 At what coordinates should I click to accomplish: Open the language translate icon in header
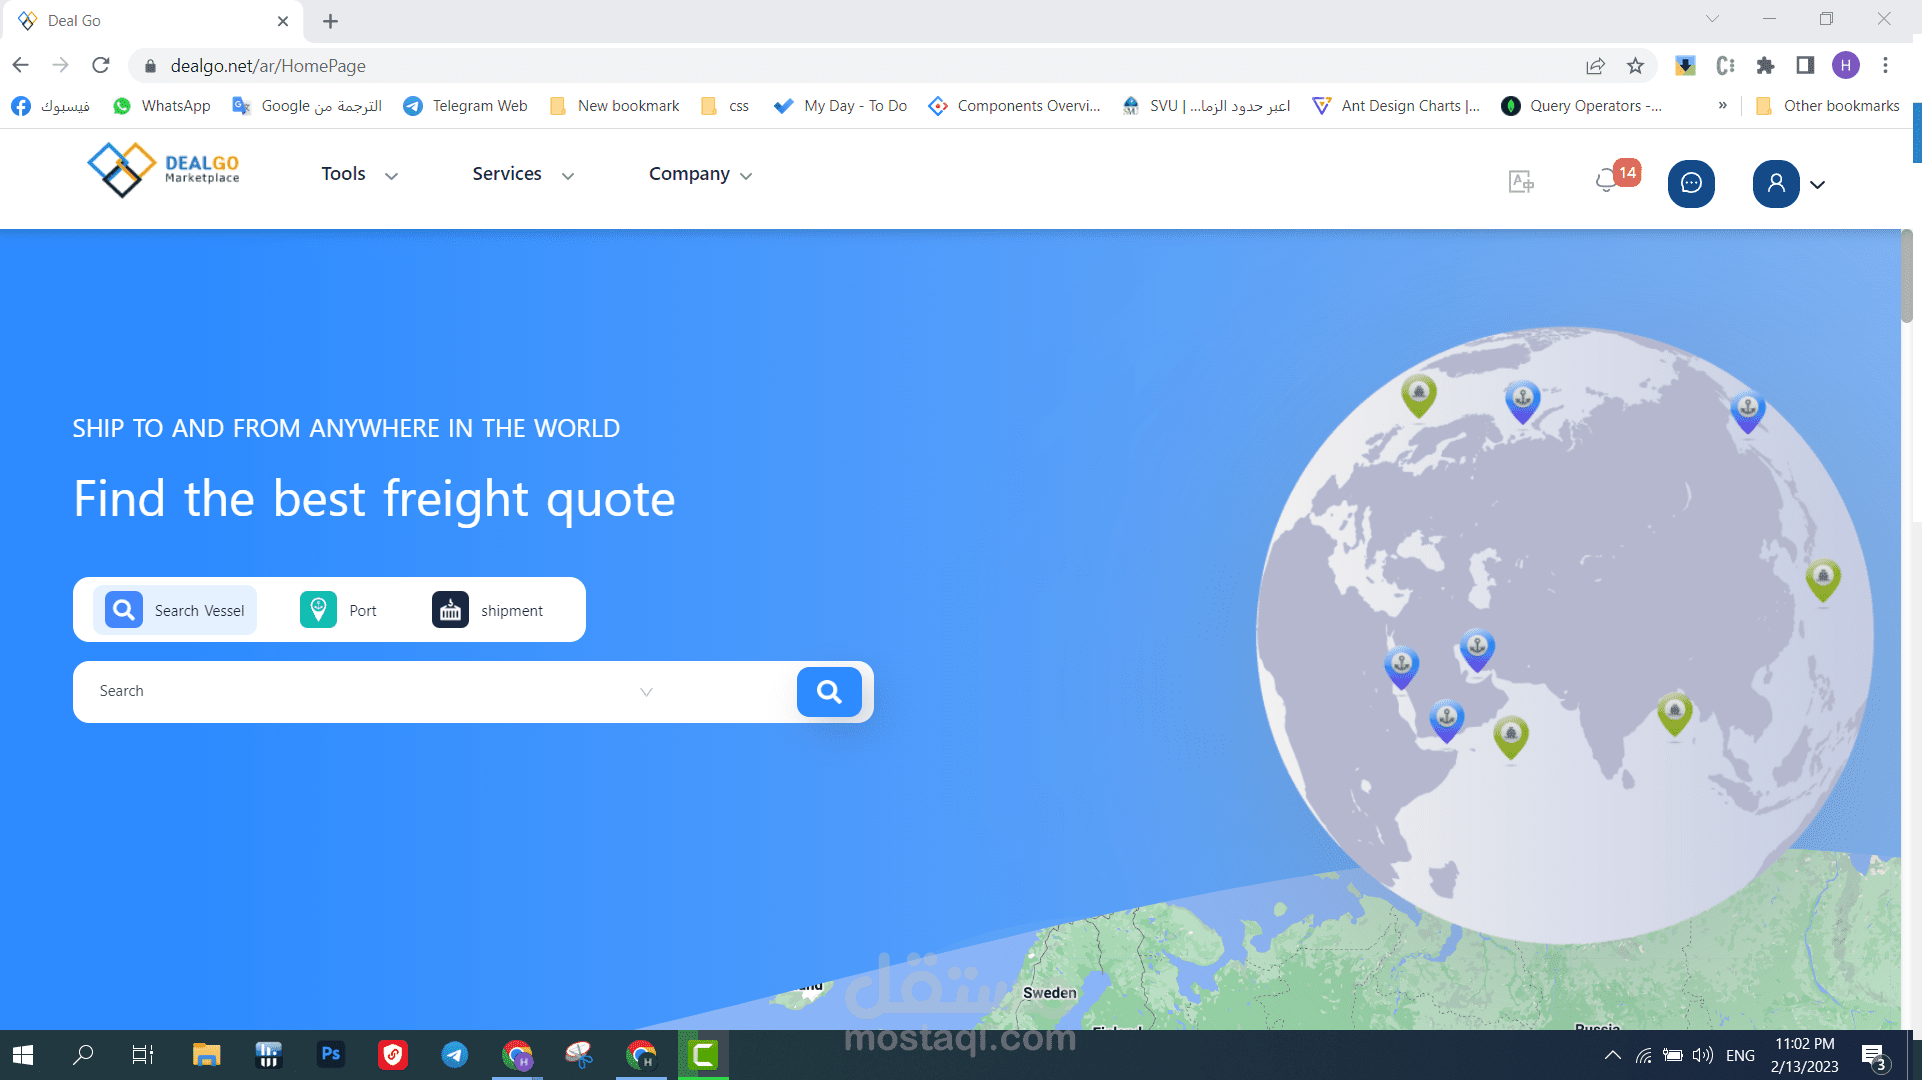pyautogui.click(x=1521, y=182)
